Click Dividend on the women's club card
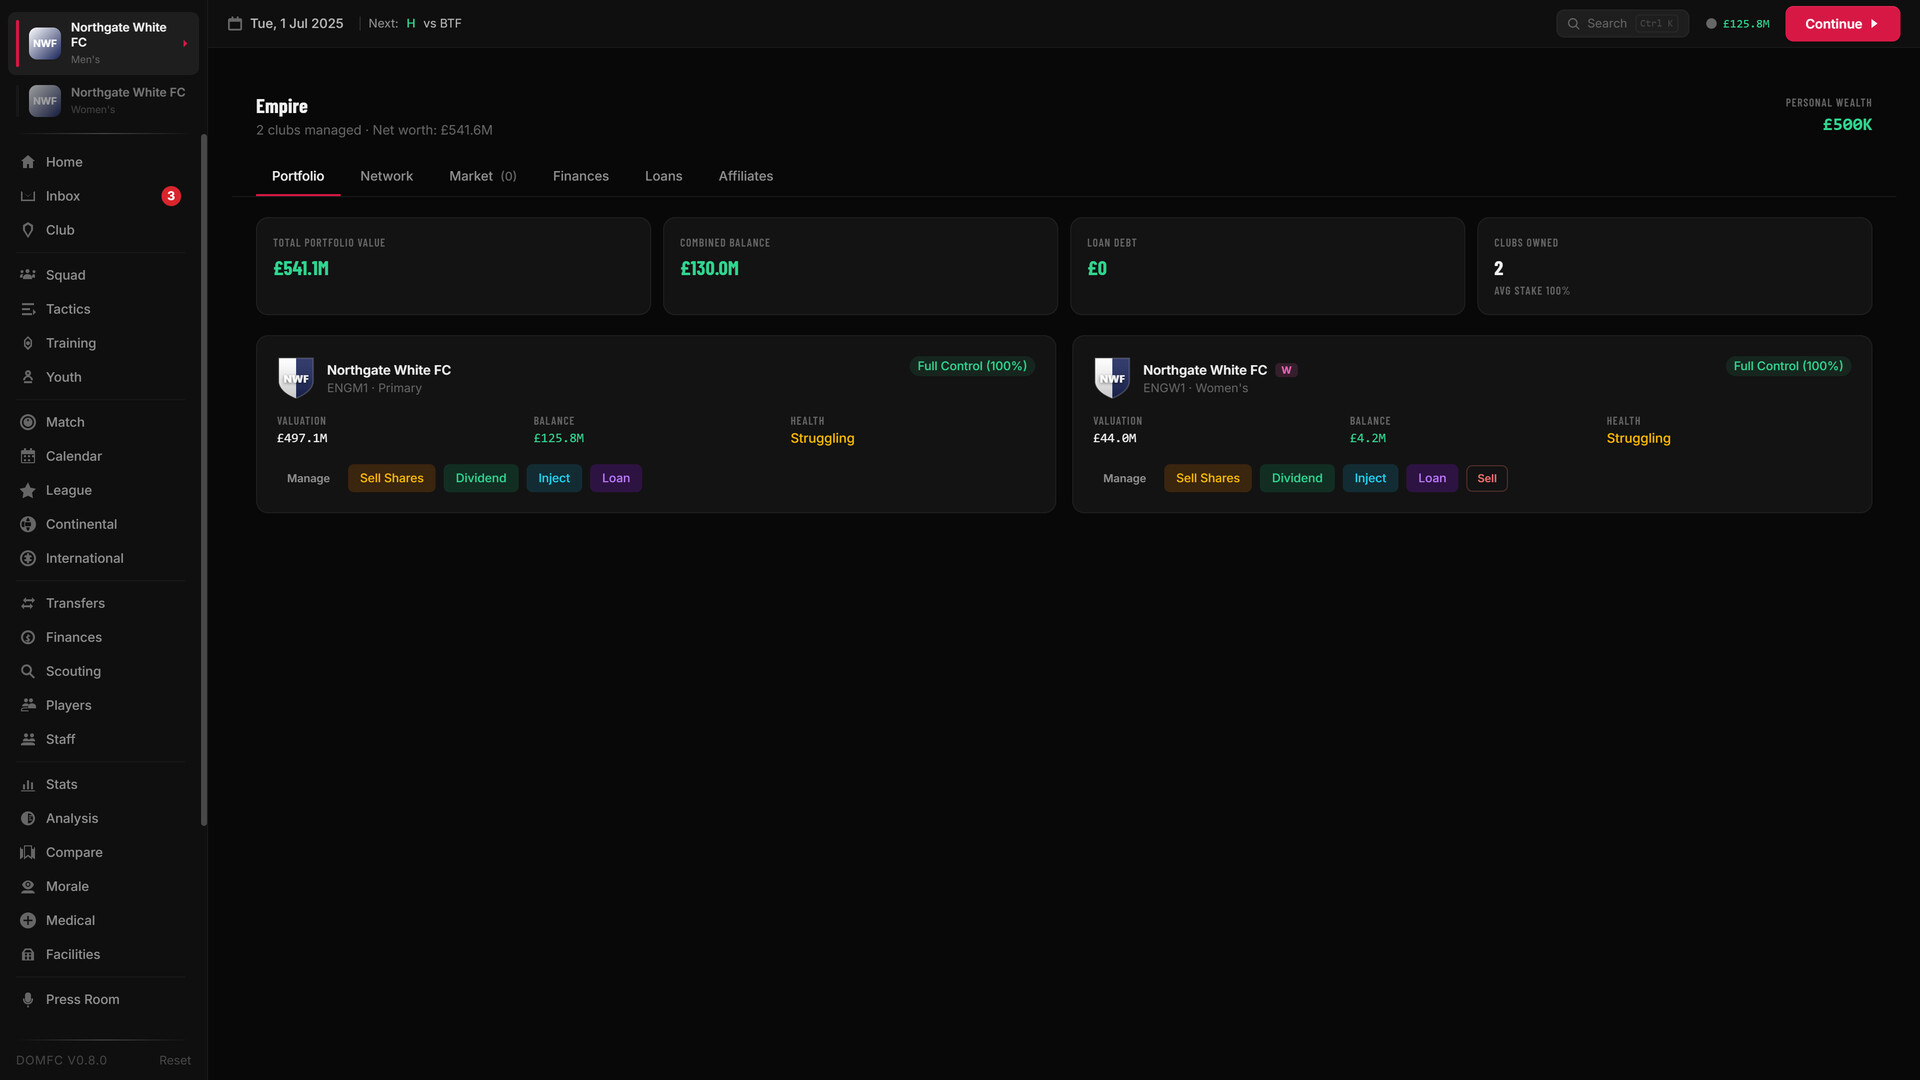The width and height of the screenshot is (1920, 1080). click(x=1296, y=478)
